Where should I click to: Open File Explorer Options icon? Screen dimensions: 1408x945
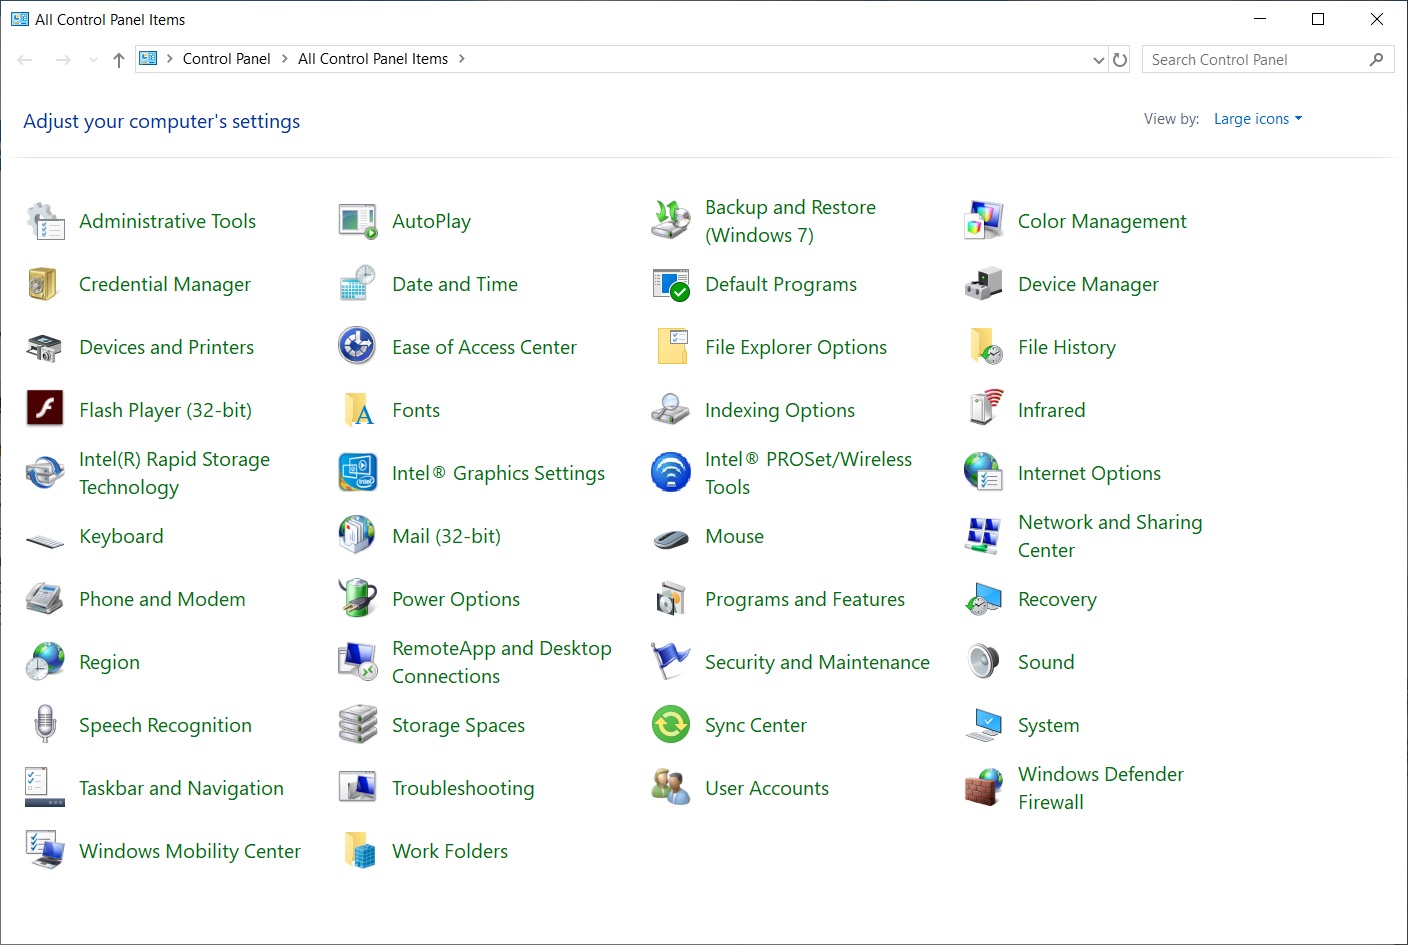click(671, 347)
